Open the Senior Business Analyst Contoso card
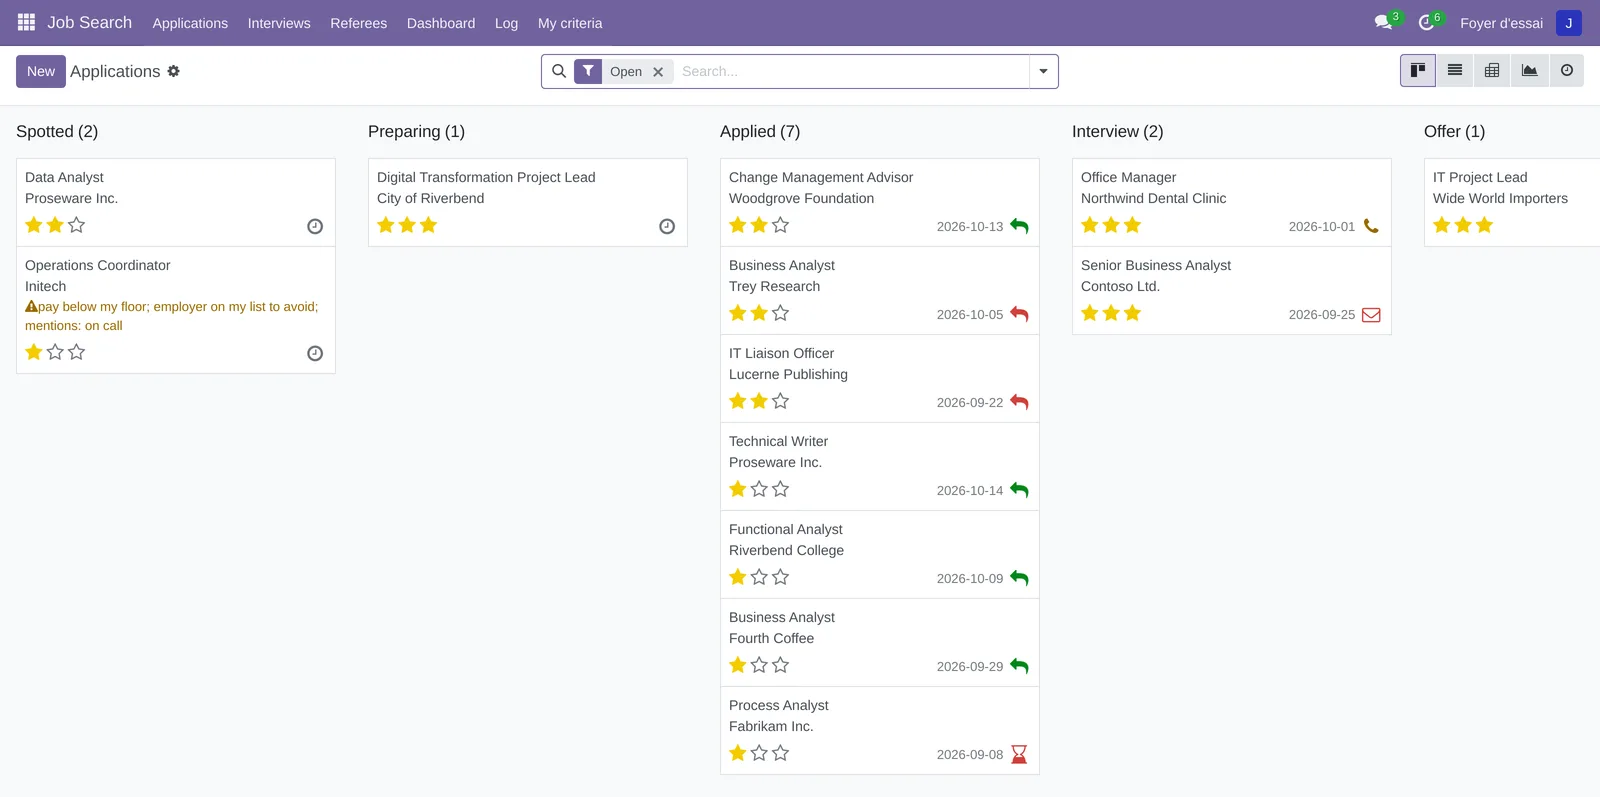The image size is (1600, 797). point(1232,290)
